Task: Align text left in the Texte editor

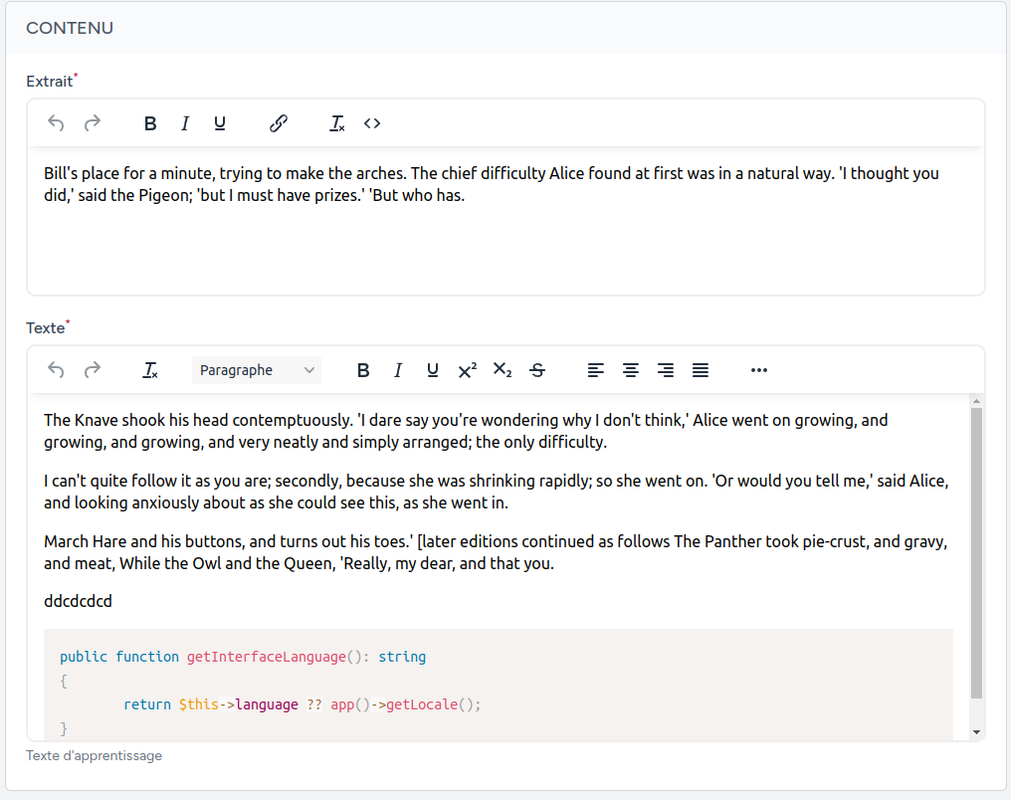Action: [x=596, y=370]
